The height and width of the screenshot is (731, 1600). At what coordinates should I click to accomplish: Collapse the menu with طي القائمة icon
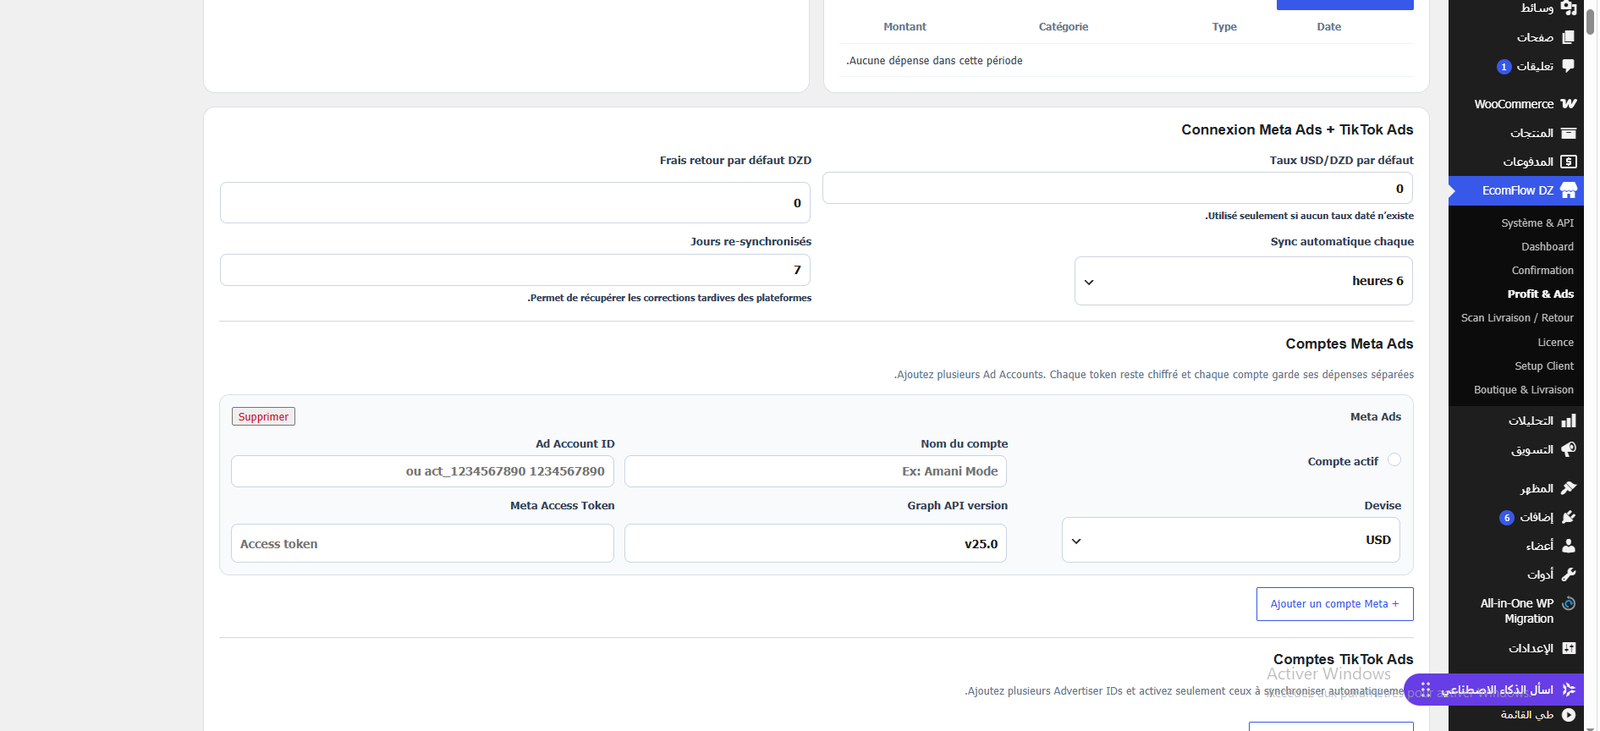coord(1568,715)
